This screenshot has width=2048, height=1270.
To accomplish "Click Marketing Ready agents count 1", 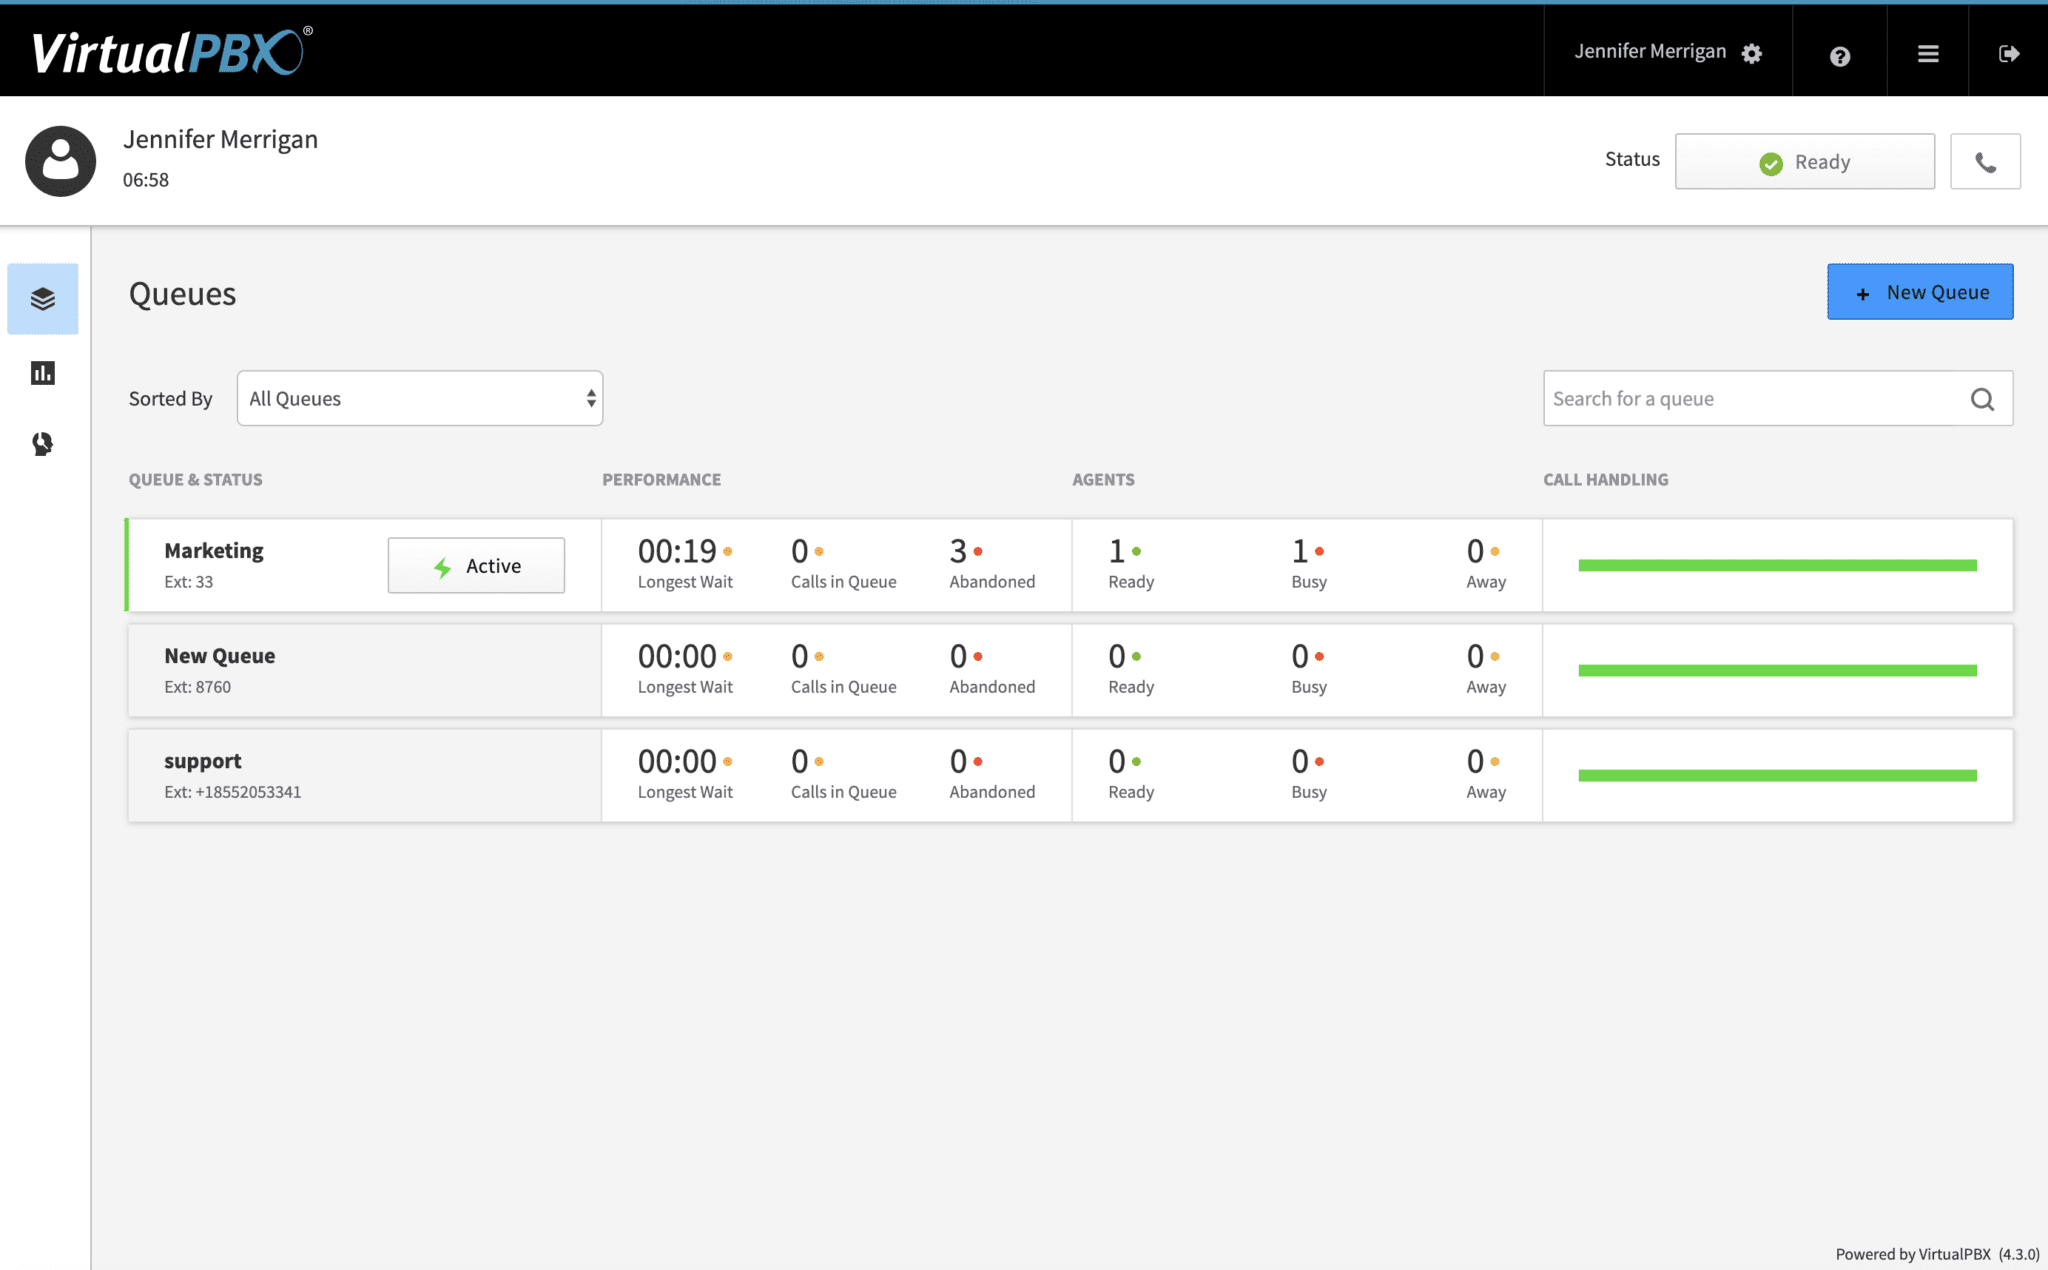I will (x=1116, y=552).
